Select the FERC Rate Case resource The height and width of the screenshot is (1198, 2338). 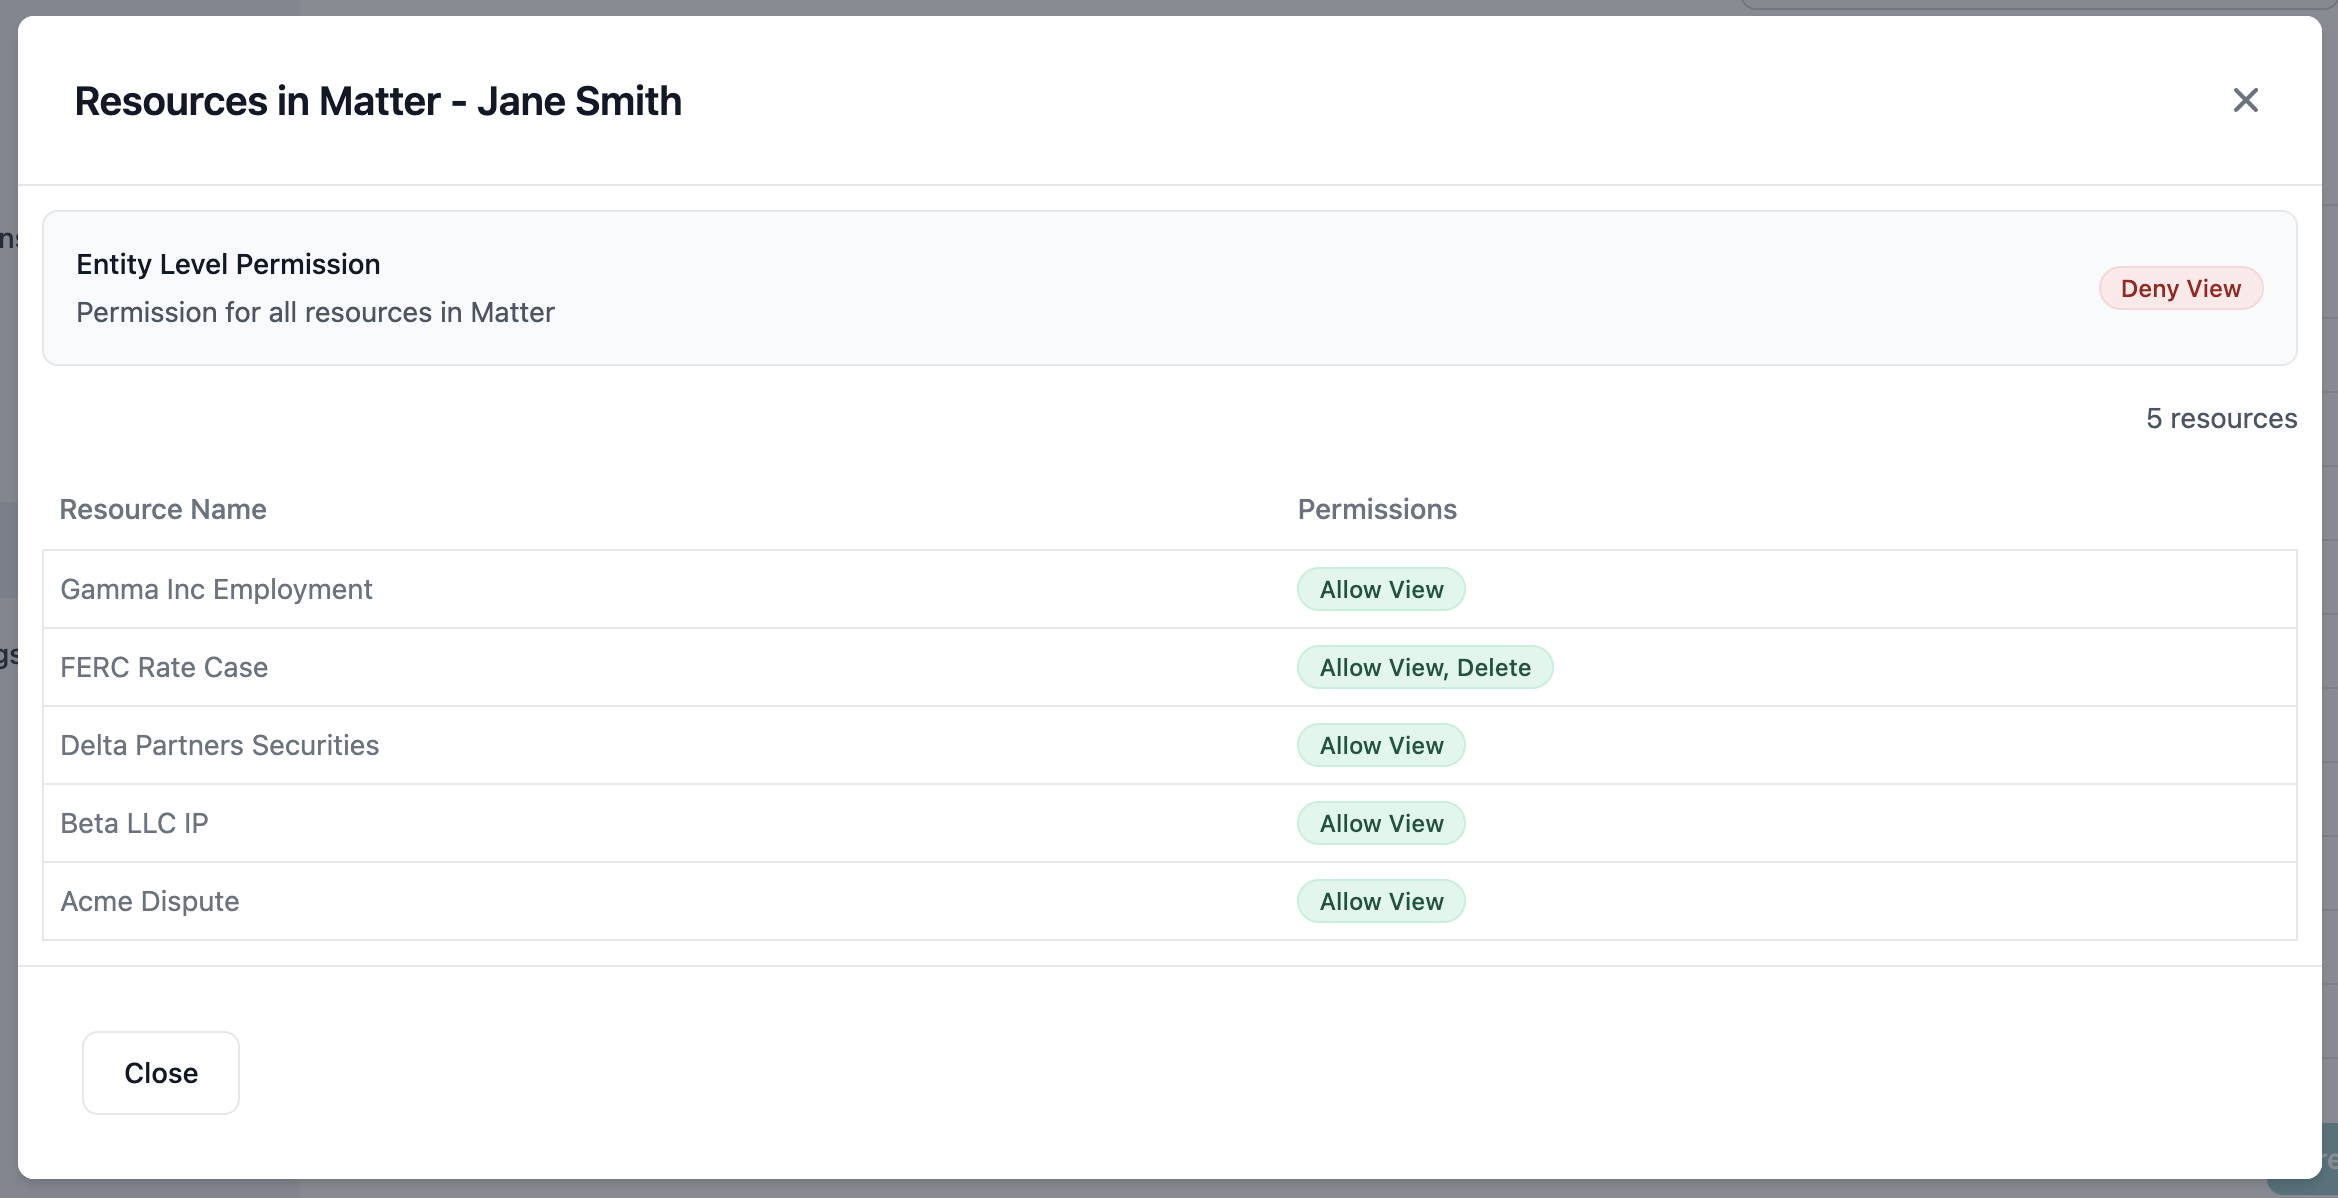click(x=164, y=667)
